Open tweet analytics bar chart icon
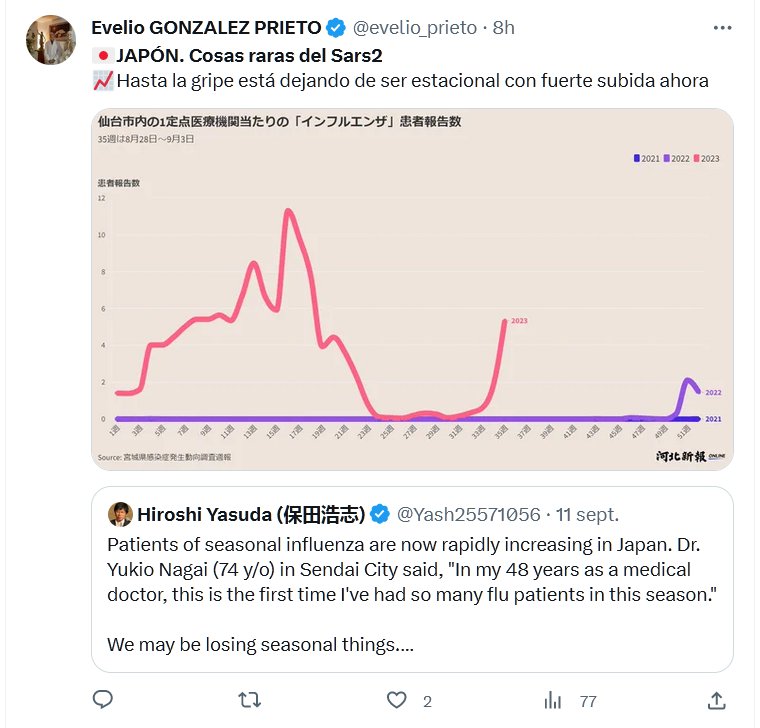Image resolution: width=760 pixels, height=728 pixels. 550,700
